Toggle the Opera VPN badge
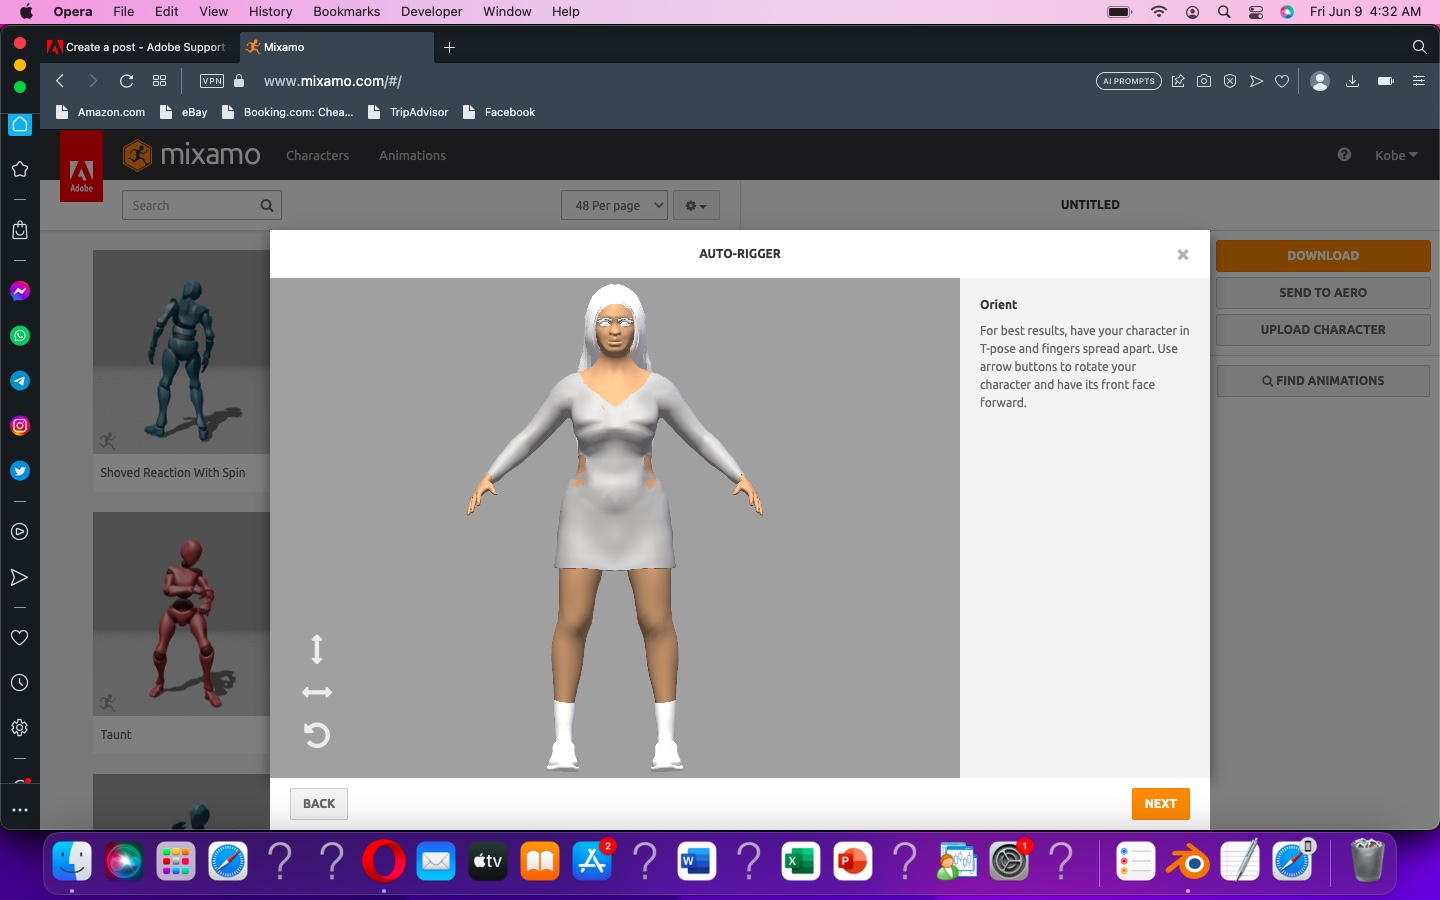 pyautogui.click(x=211, y=81)
